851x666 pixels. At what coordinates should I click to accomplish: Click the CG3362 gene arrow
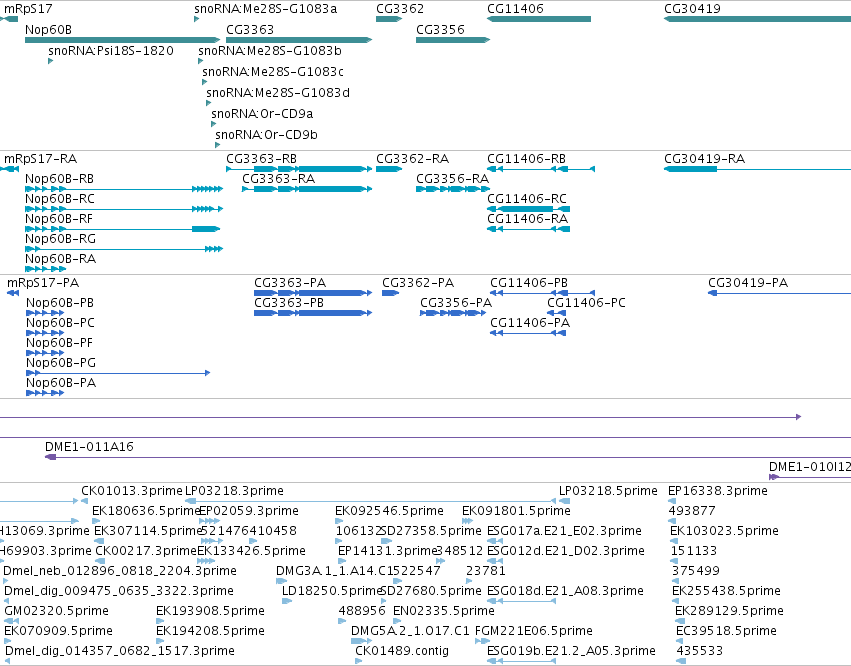[389, 19]
